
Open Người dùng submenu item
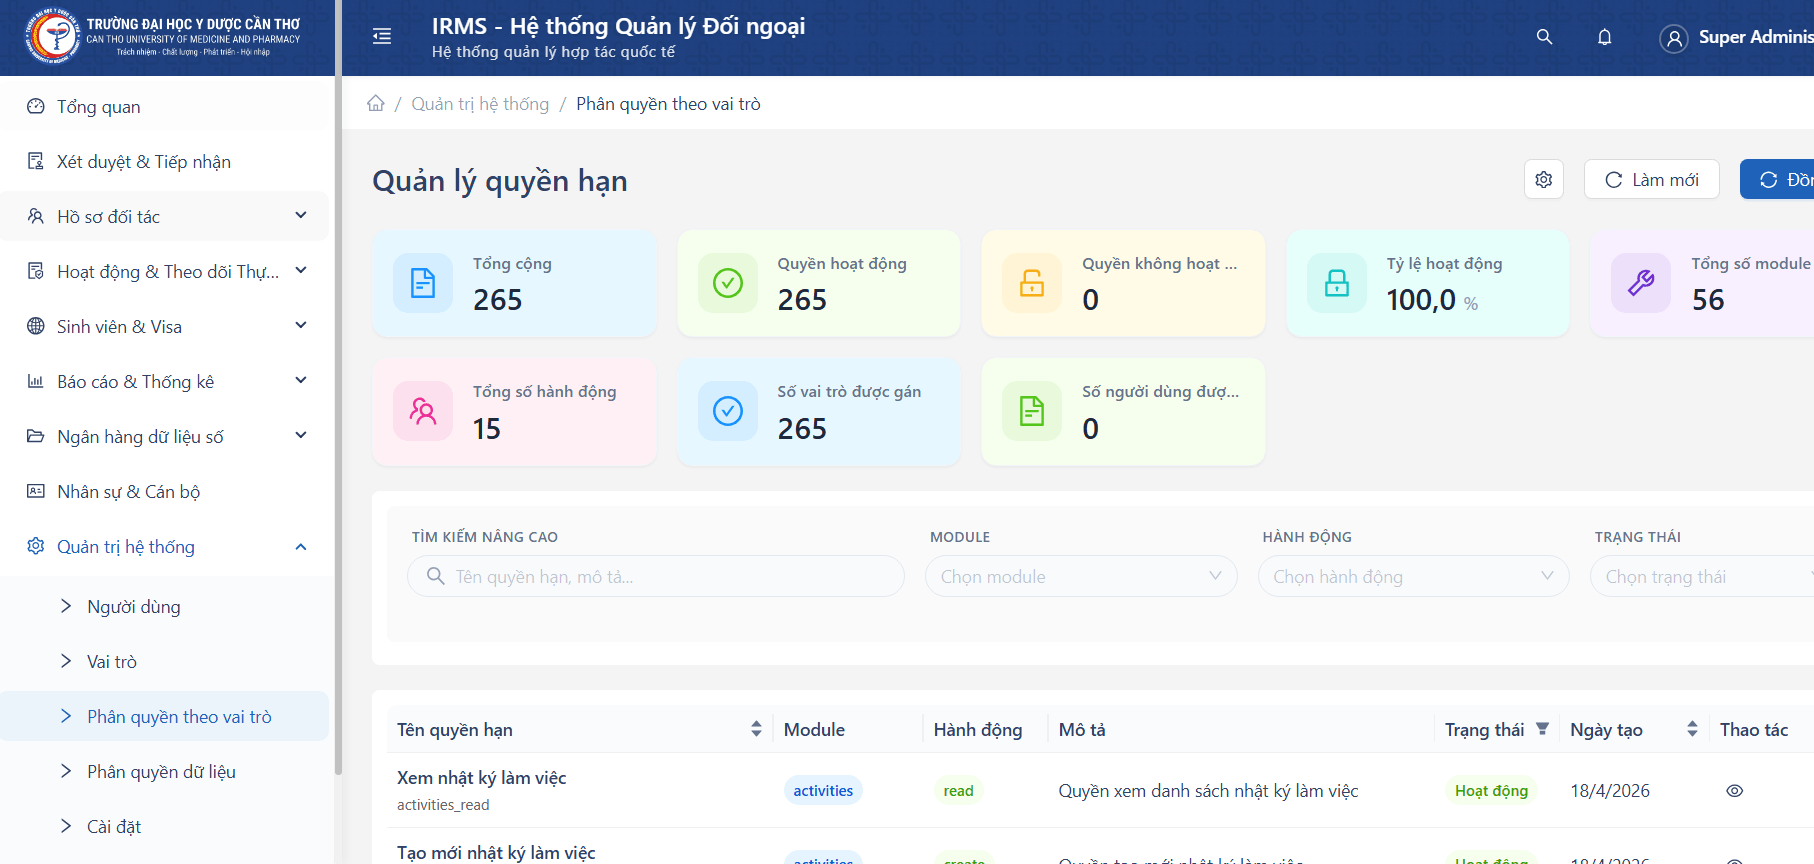[x=164, y=606]
